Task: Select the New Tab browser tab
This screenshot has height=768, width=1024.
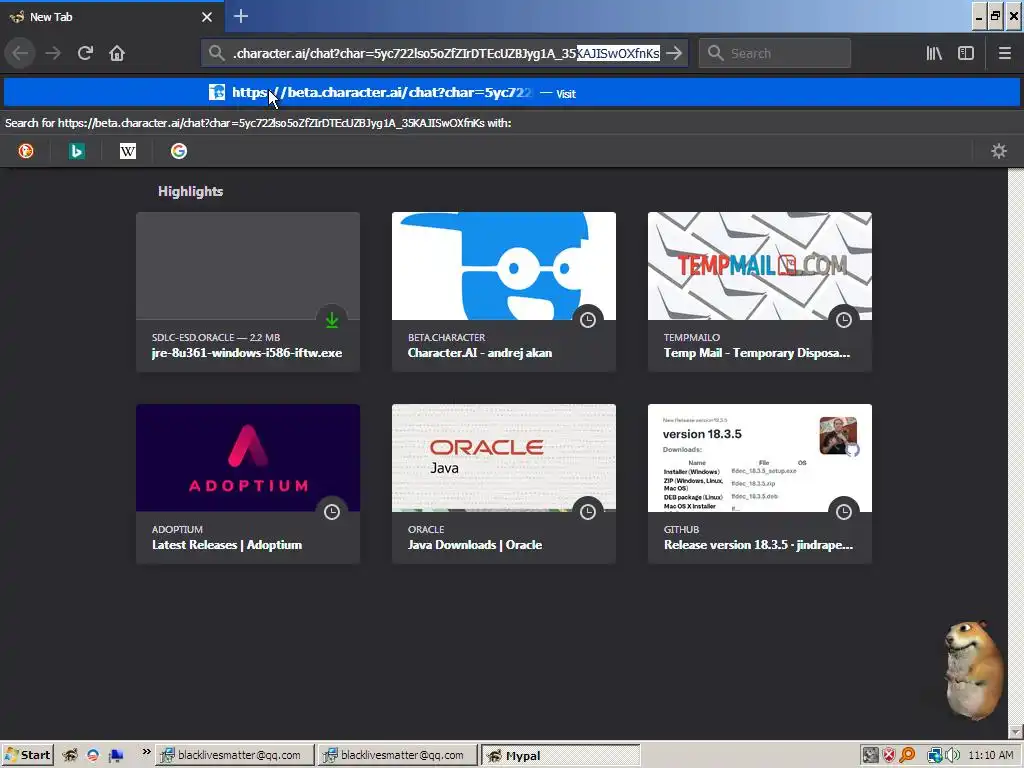Action: tap(112, 17)
